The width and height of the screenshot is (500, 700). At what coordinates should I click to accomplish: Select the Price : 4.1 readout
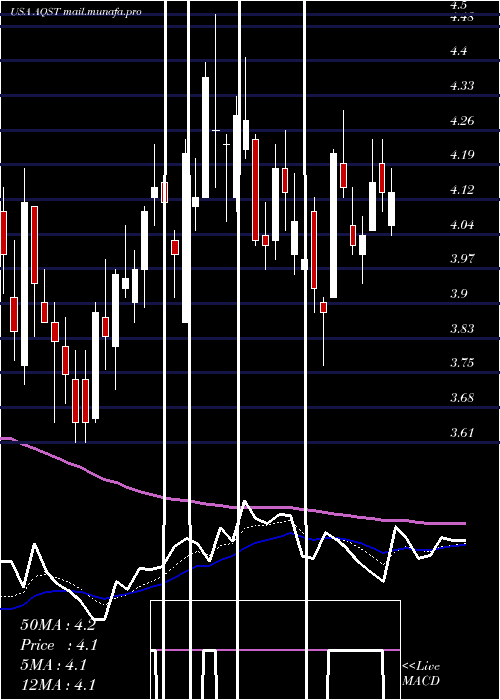click(x=59, y=645)
